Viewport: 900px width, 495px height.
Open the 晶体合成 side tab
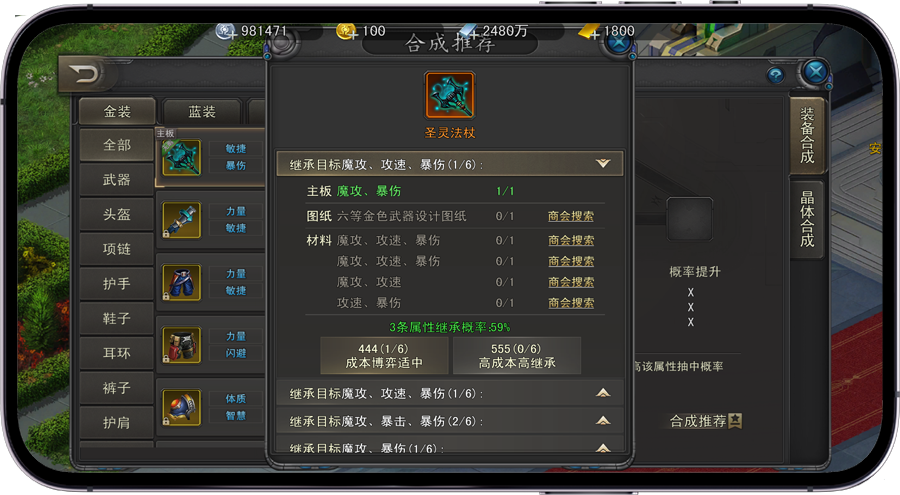[807, 219]
